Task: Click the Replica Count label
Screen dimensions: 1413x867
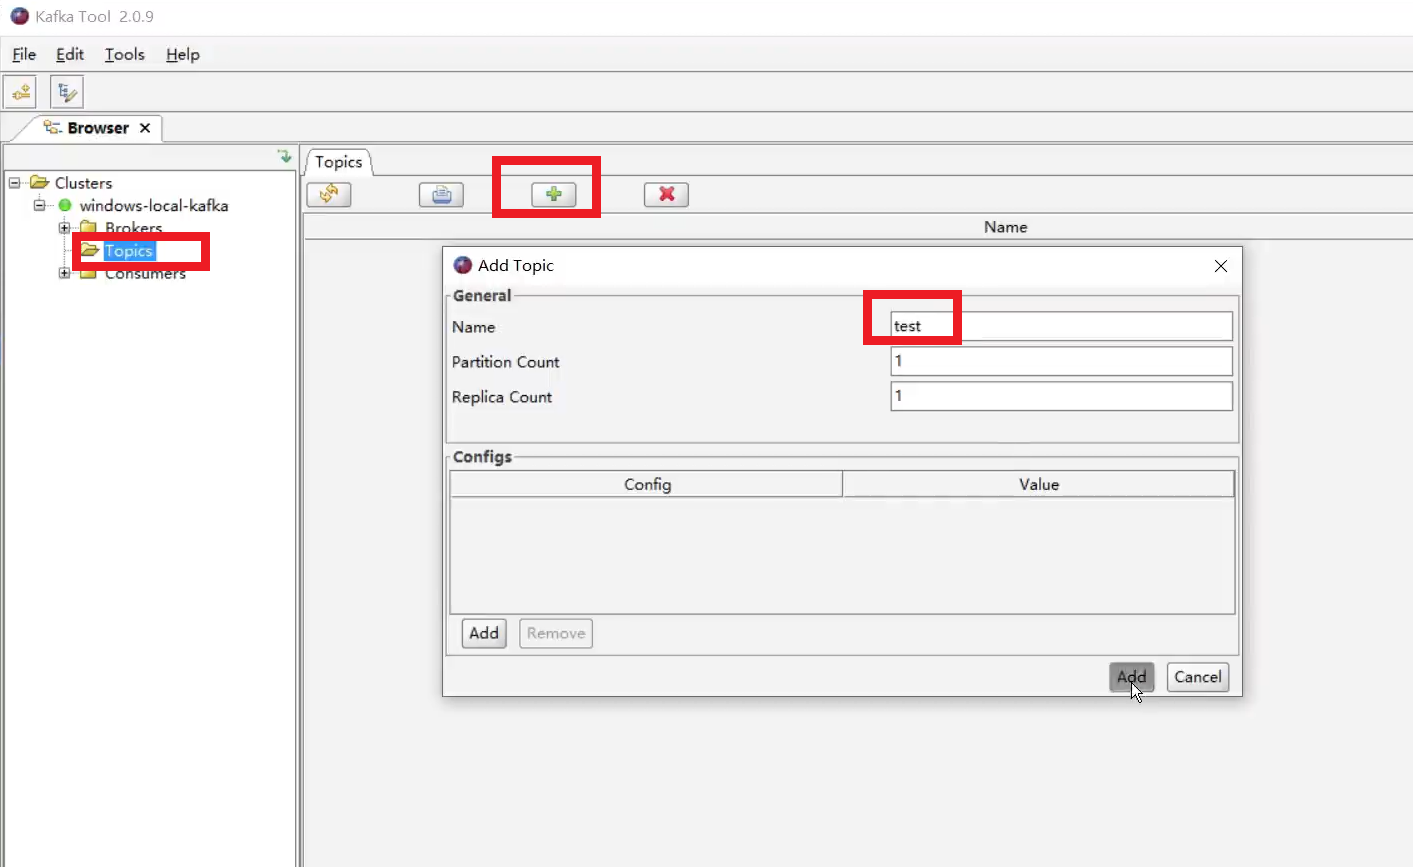Action: tap(501, 397)
